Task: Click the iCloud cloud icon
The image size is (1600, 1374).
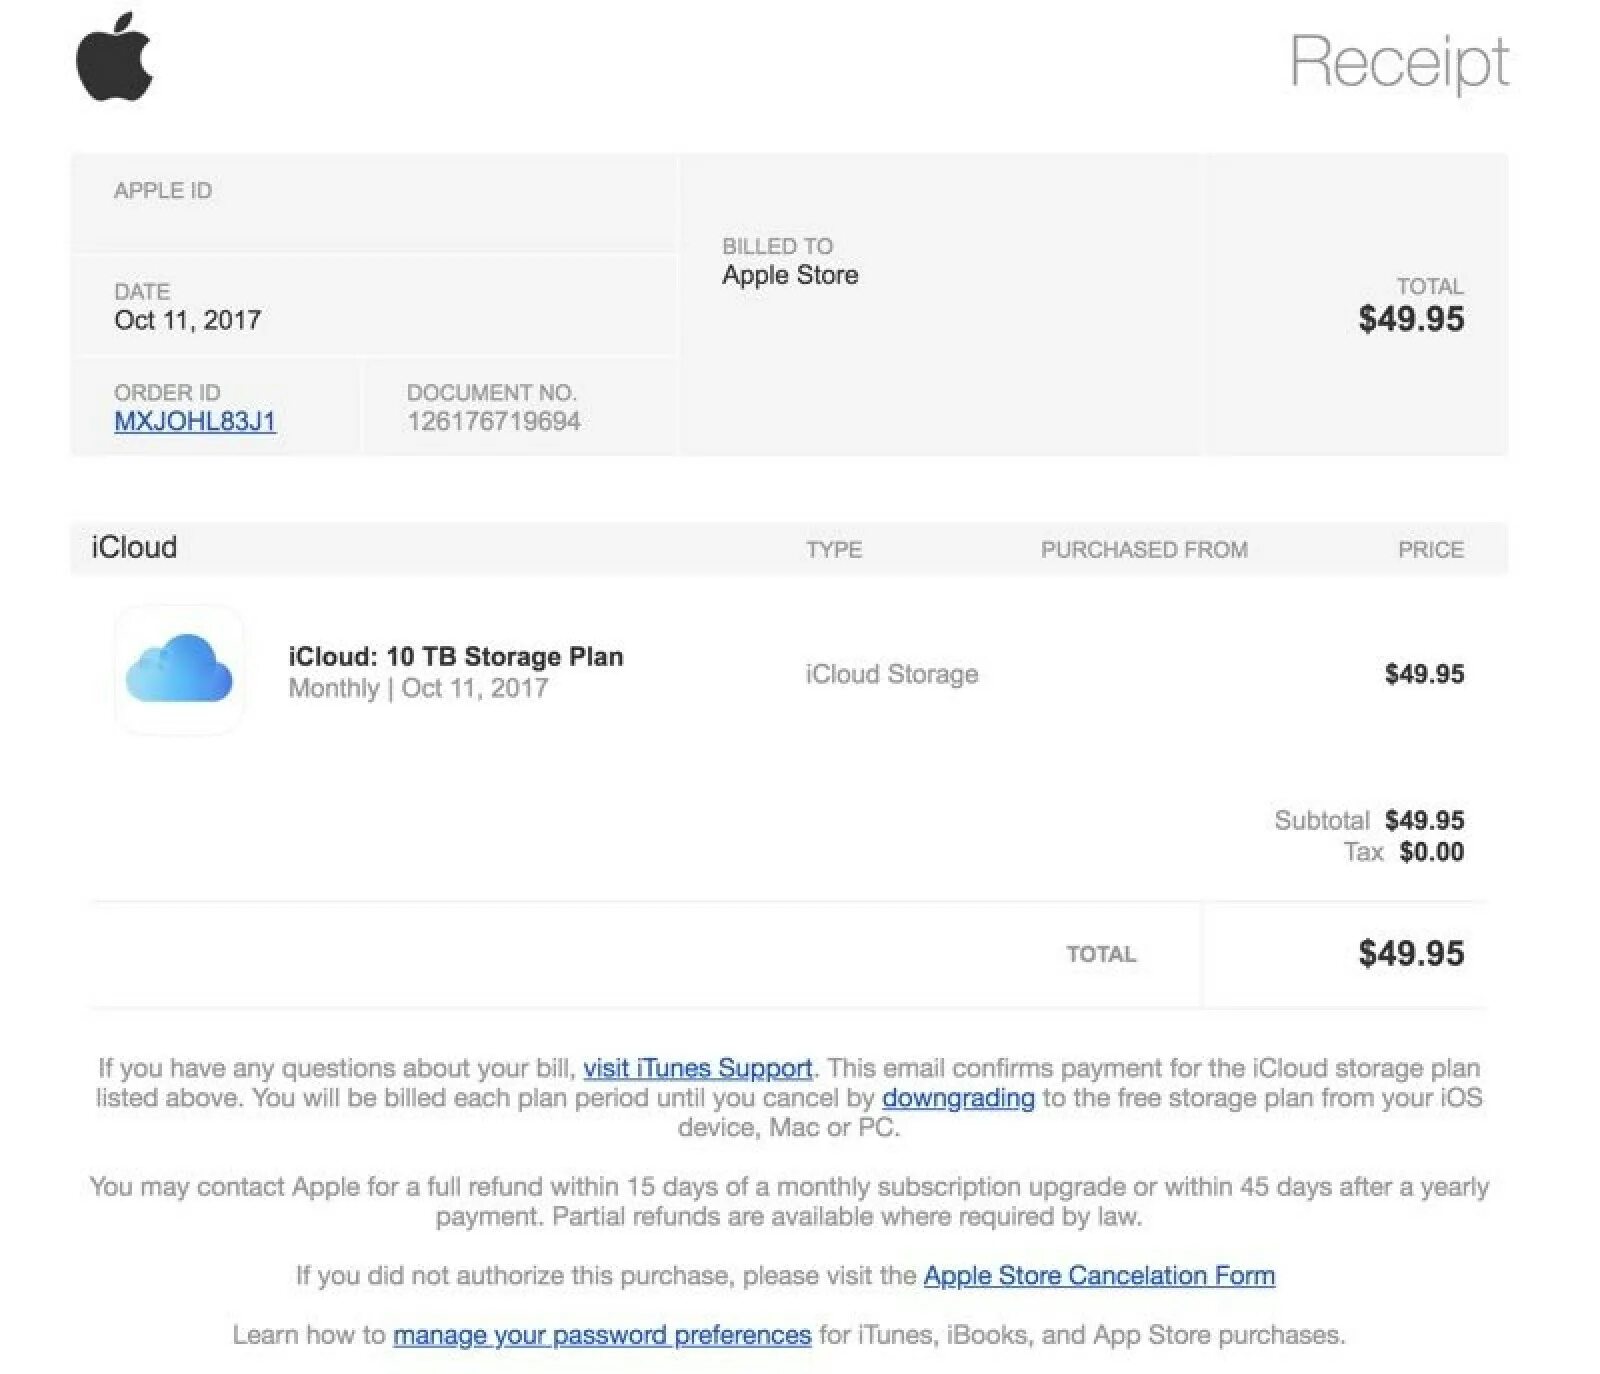Action: click(x=179, y=670)
